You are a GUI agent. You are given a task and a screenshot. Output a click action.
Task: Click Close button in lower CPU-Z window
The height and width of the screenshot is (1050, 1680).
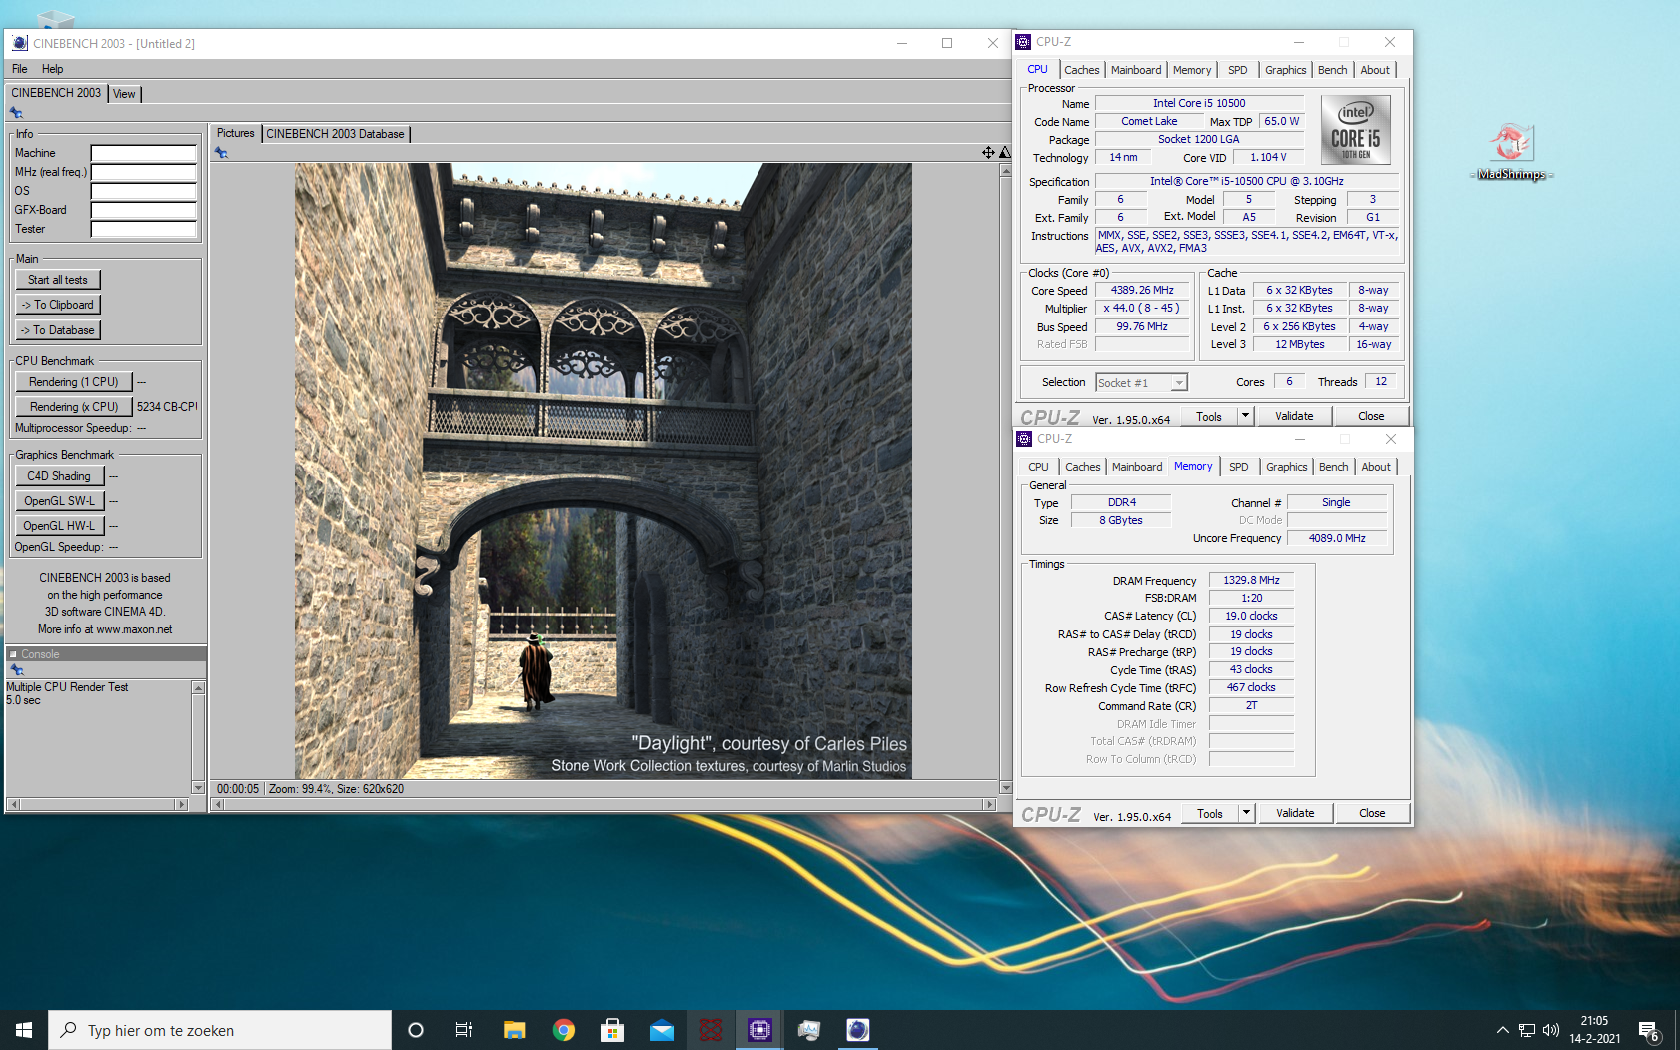(x=1372, y=813)
